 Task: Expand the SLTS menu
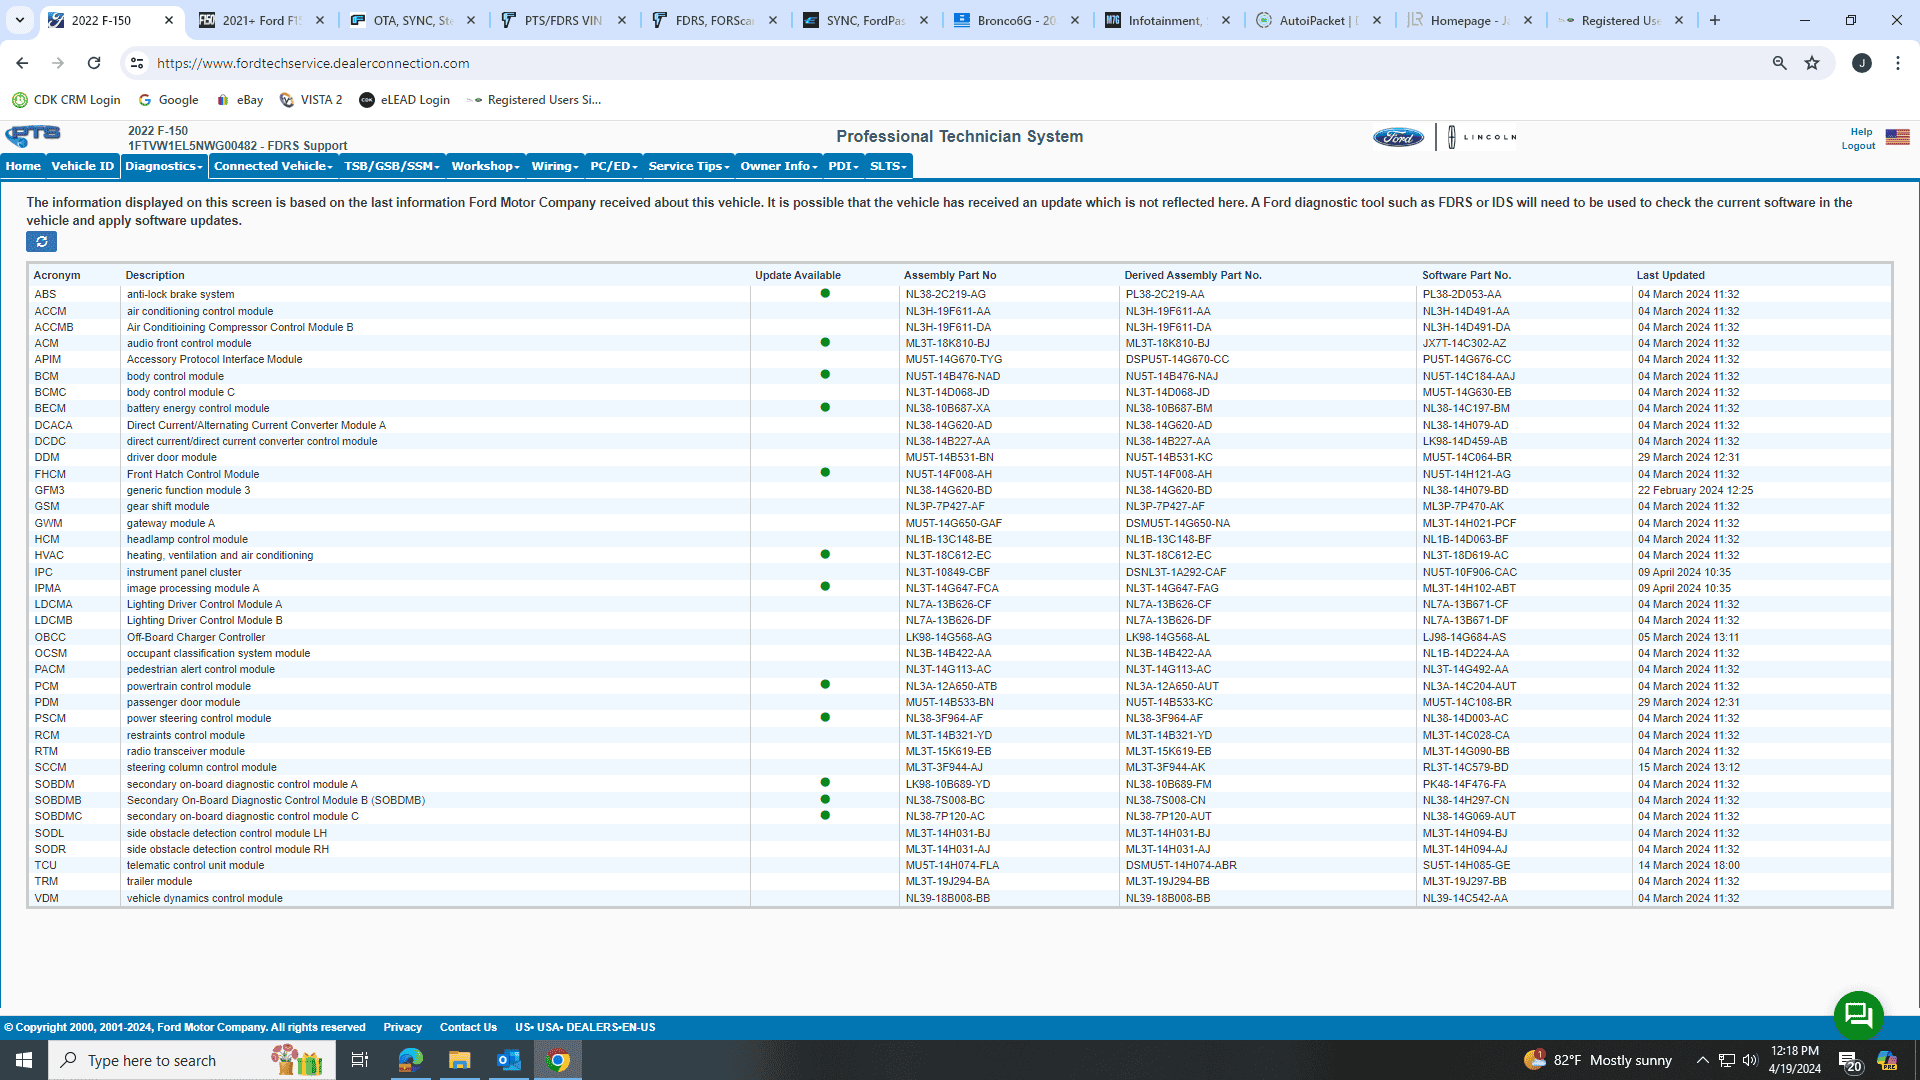pyautogui.click(x=888, y=166)
